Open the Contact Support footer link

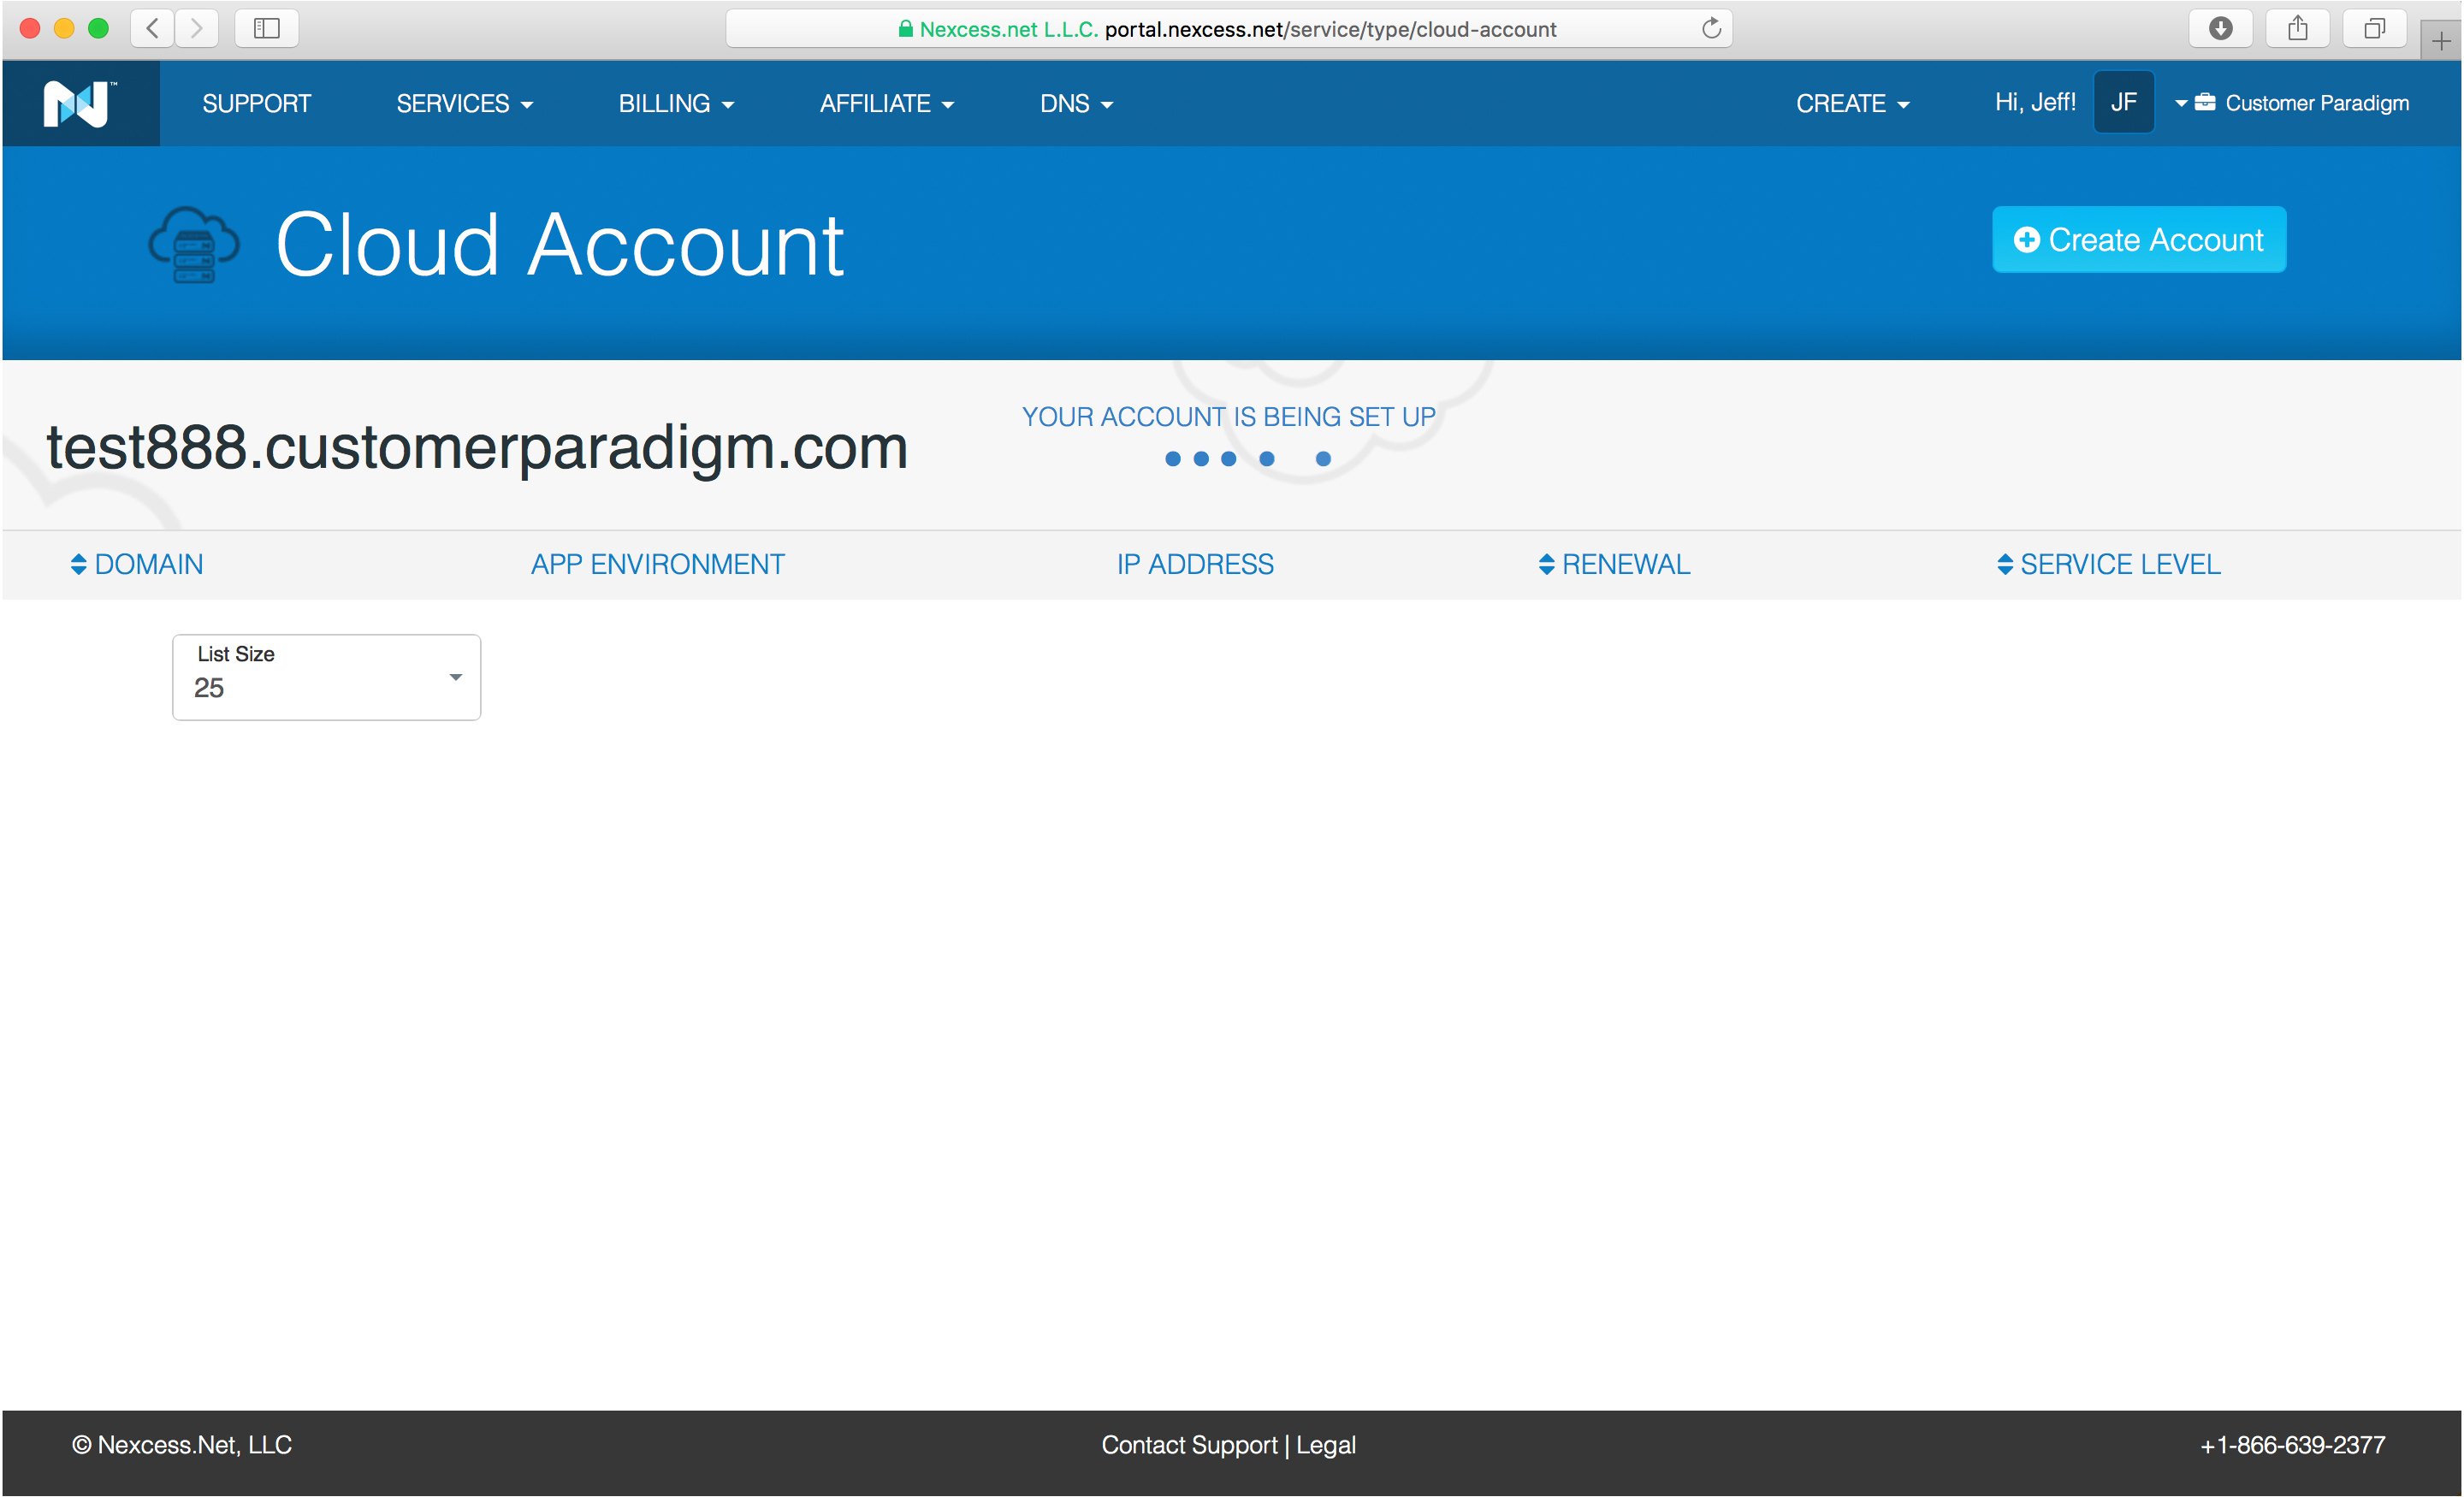coord(1189,1445)
